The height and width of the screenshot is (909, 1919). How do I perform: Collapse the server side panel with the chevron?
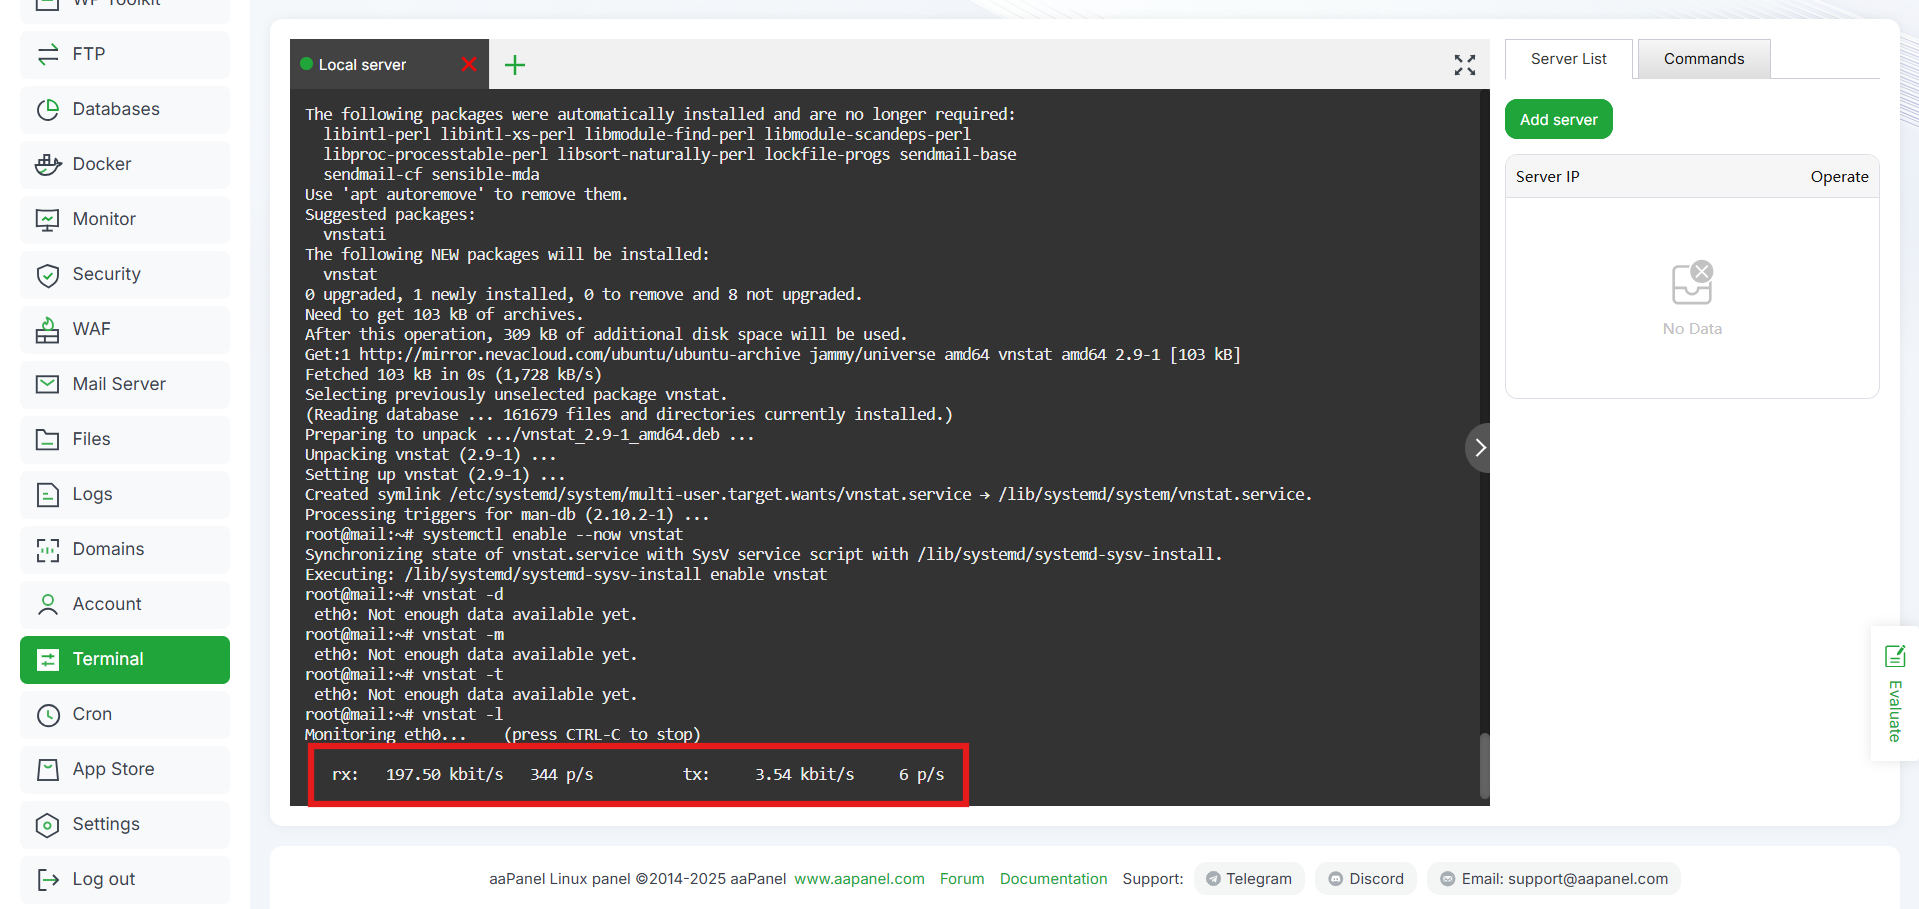1479,448
